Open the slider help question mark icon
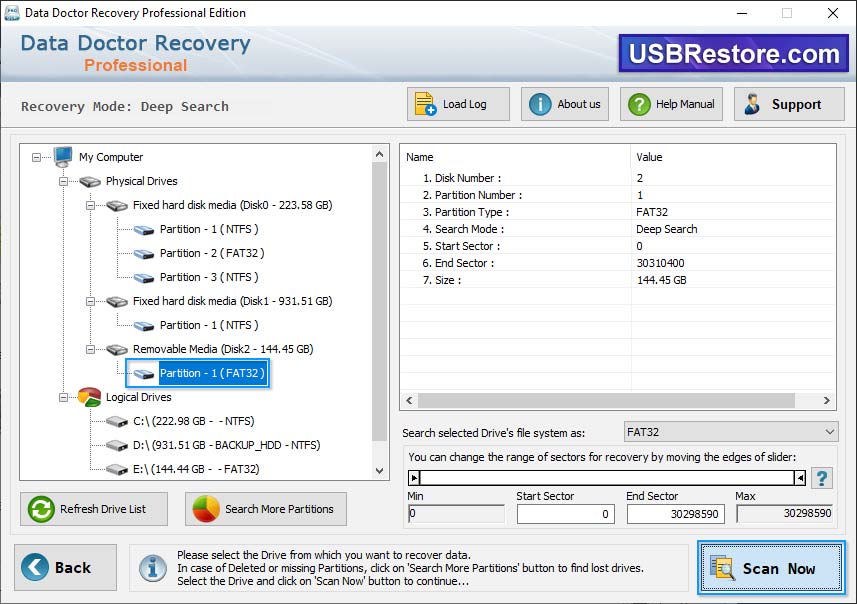The image size is (857, 604). [x=821, y=478]
